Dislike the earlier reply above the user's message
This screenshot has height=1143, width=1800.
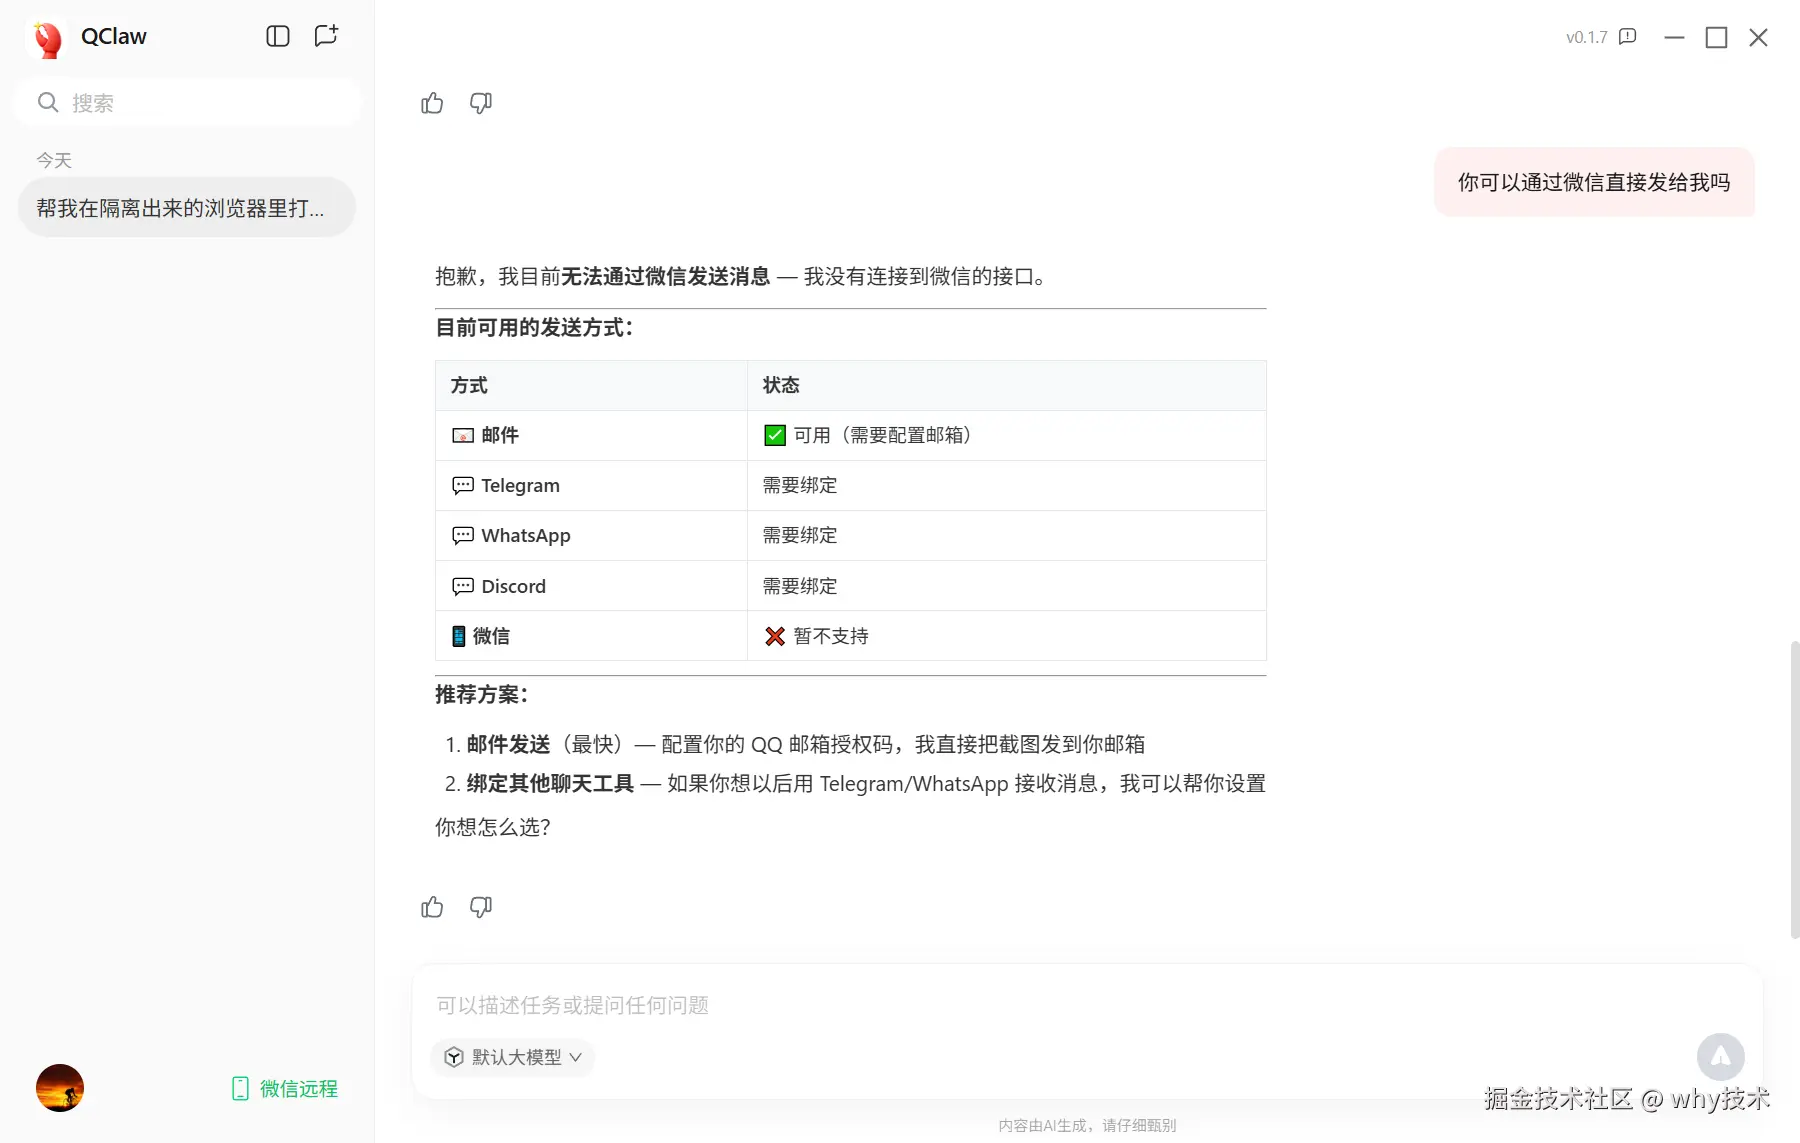point(481,103)
